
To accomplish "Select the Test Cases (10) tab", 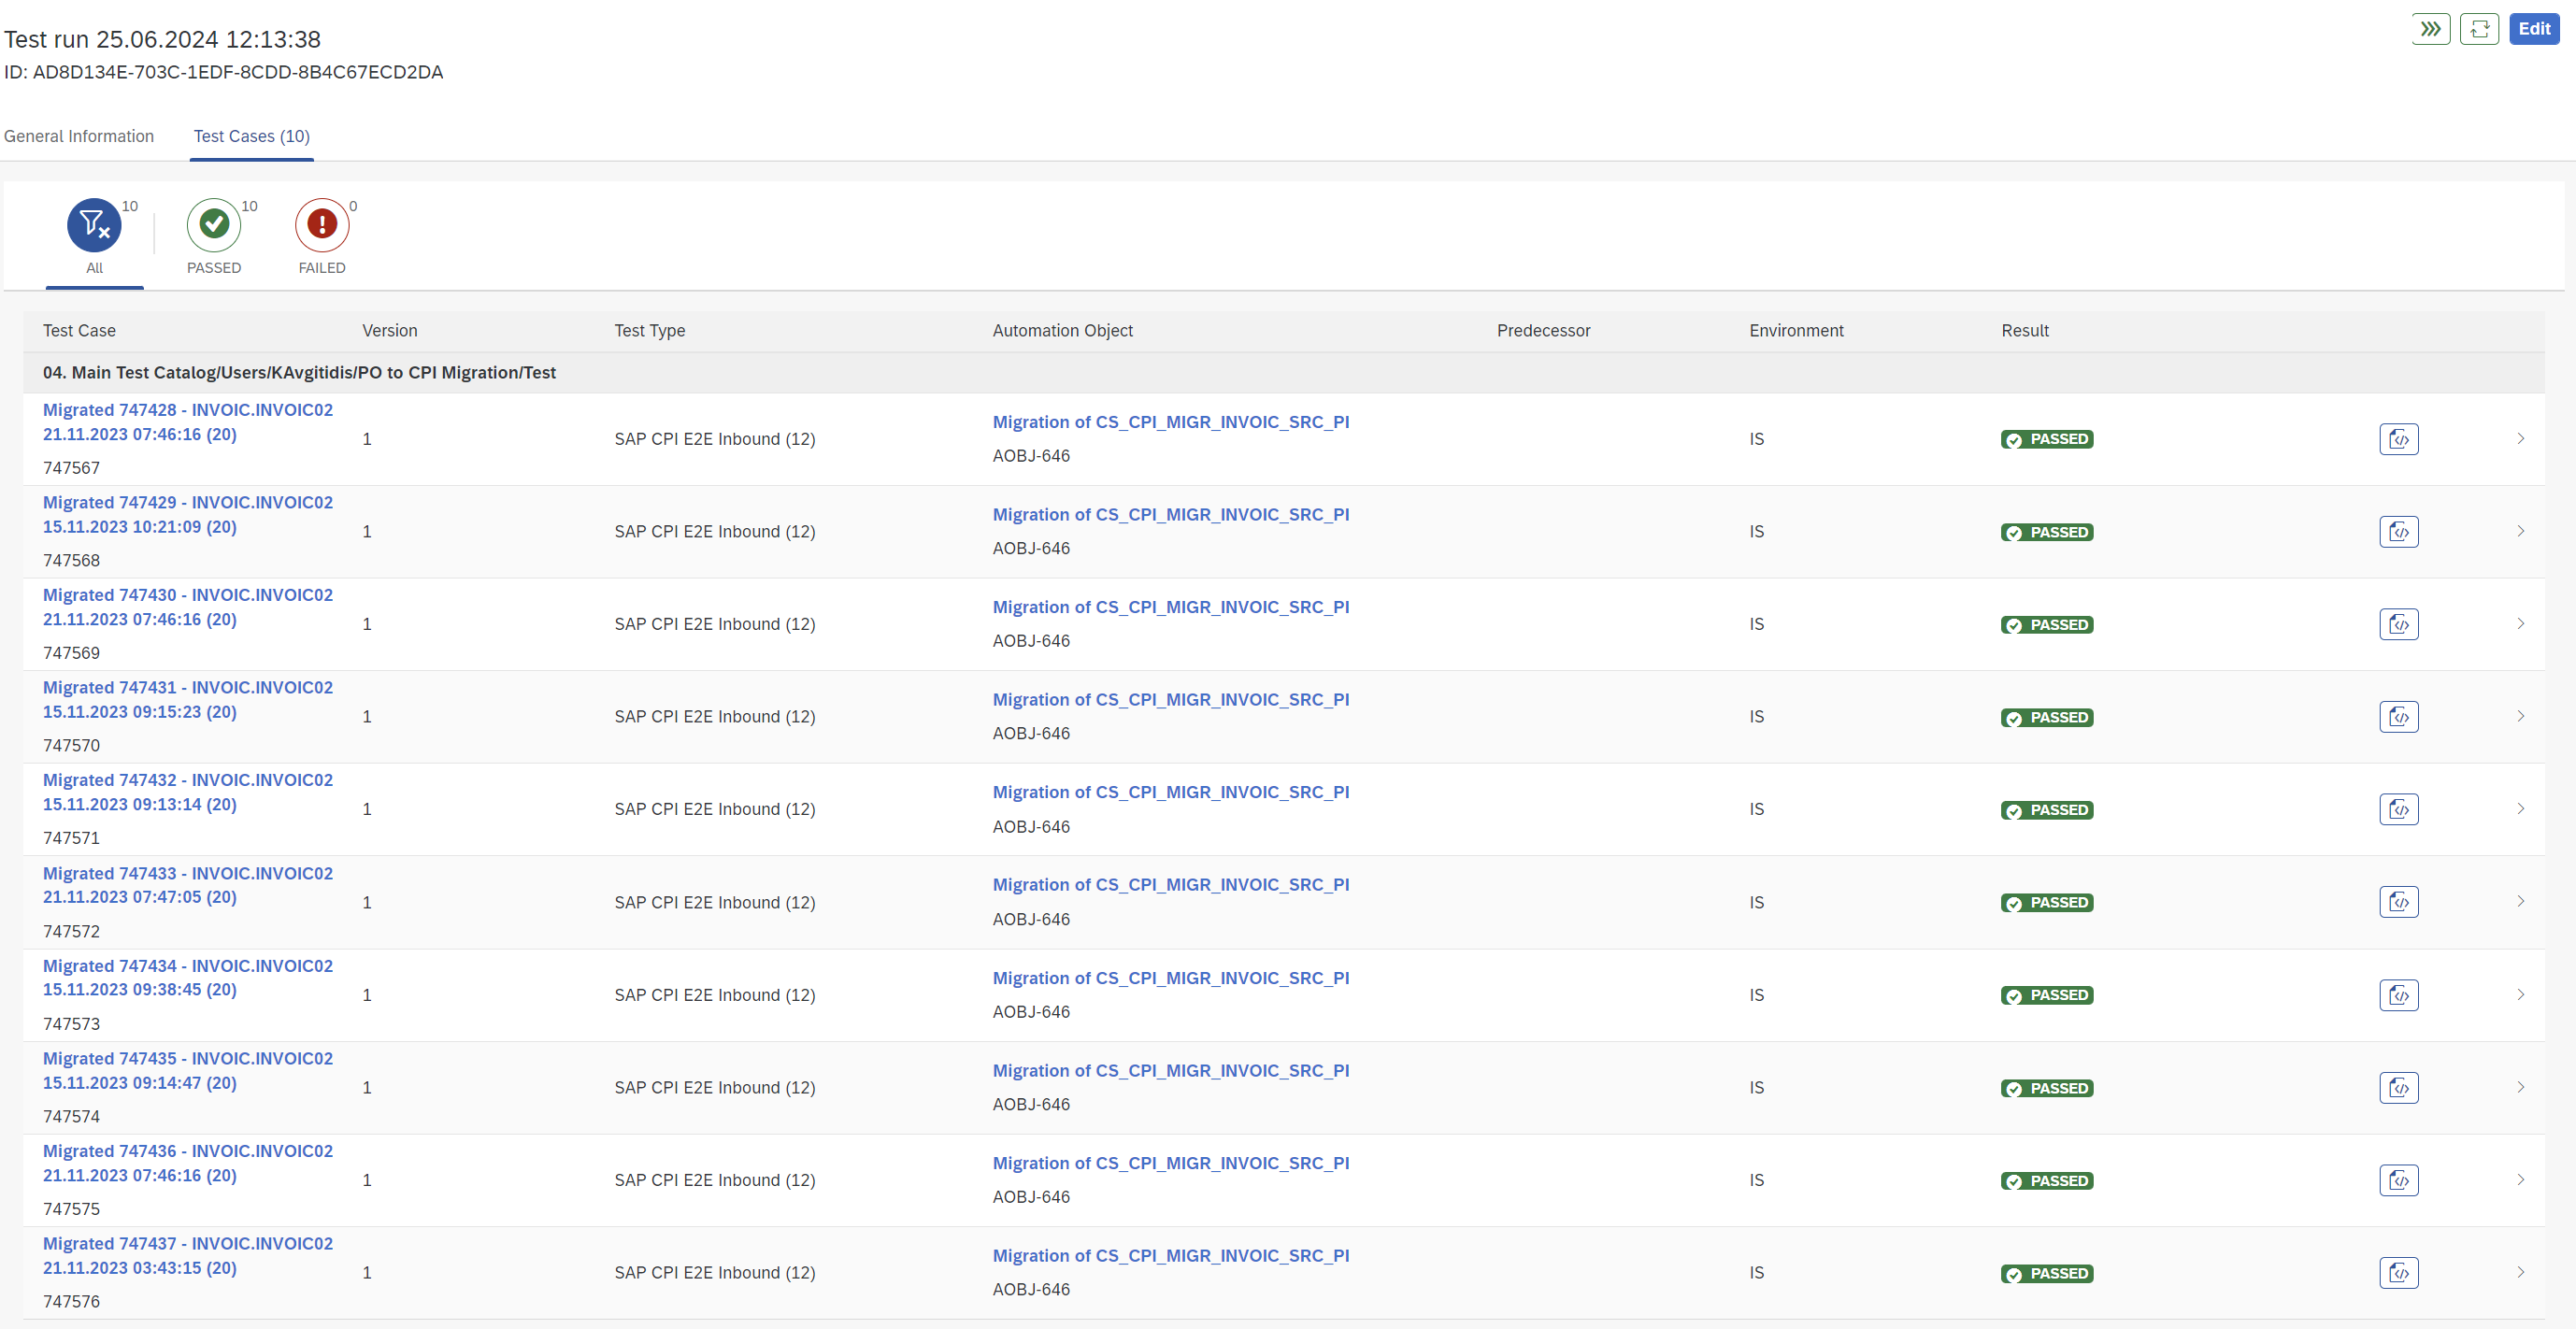I will tap(252, 136).
